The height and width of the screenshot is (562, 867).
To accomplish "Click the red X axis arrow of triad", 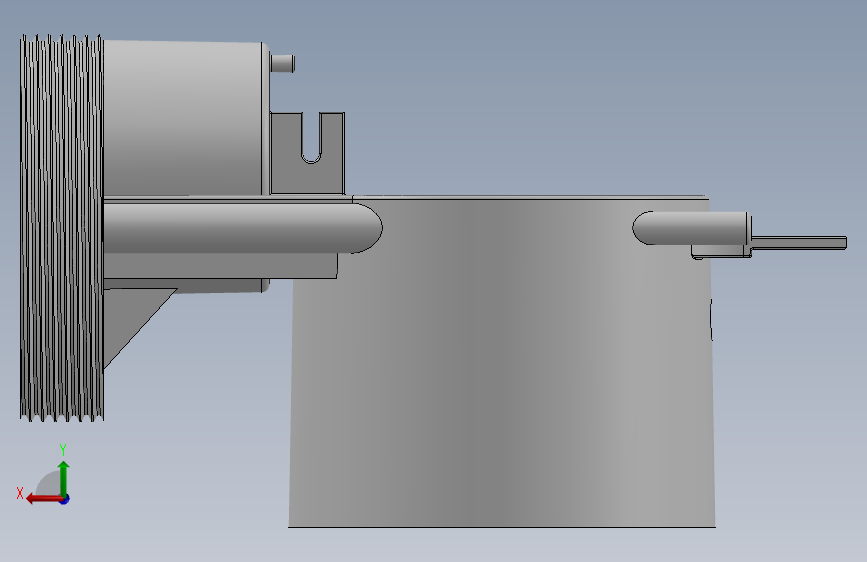I will click(x=43, y=499).
